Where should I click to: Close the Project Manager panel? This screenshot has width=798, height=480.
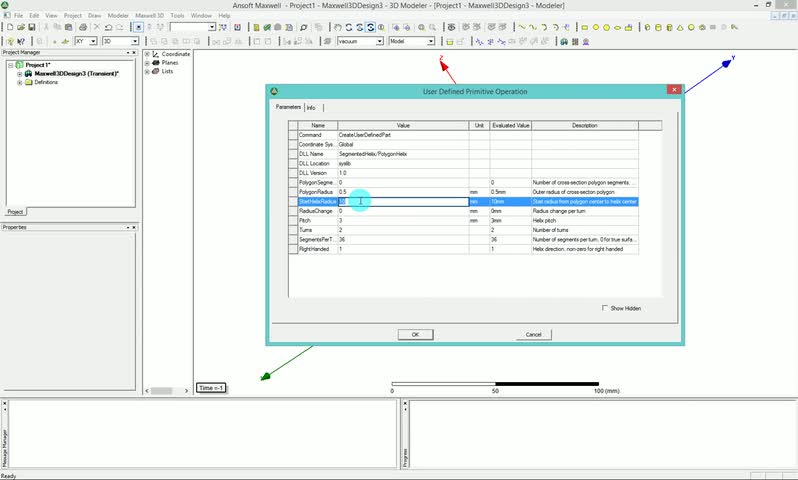(134, 52)
